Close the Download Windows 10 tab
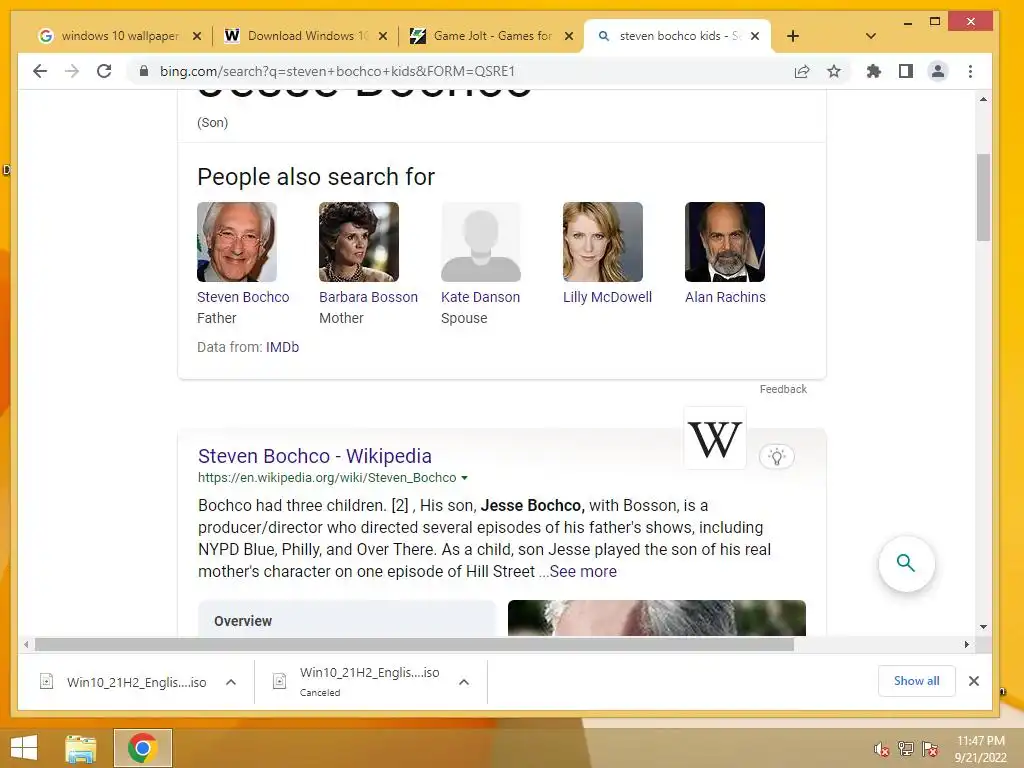Image resolution: width=1024 pixels, height=768 pixels. 383,37
